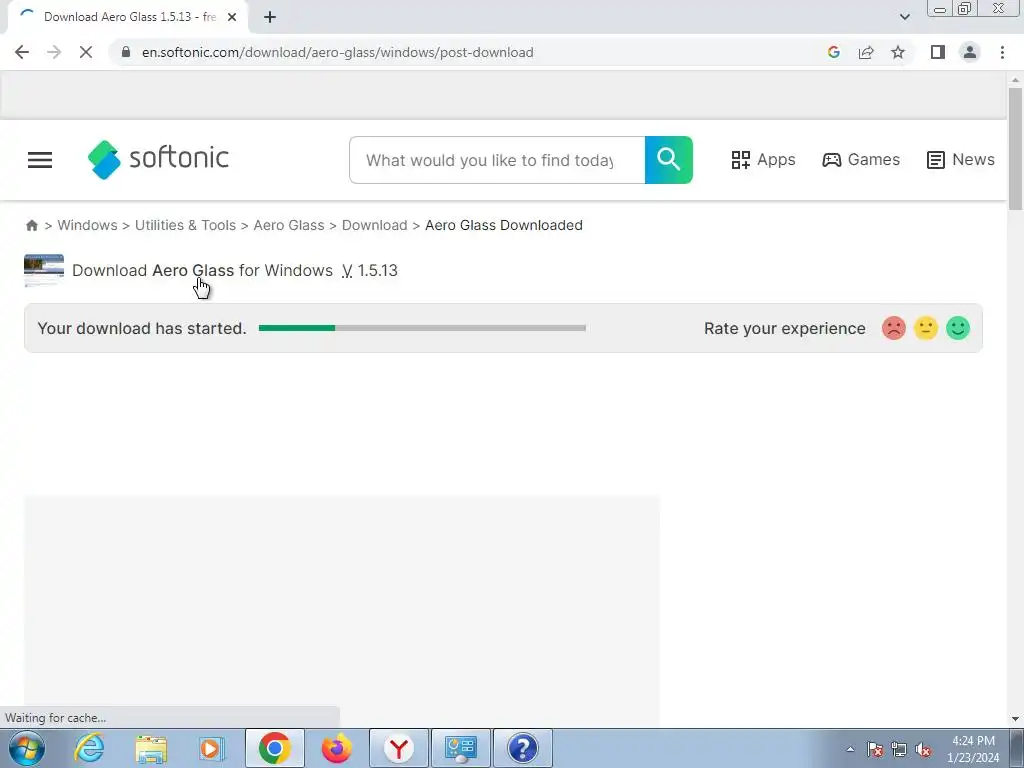The image size is (1024, 768).
Task: Click the address bar URL
Action: (x=338, y=52)
